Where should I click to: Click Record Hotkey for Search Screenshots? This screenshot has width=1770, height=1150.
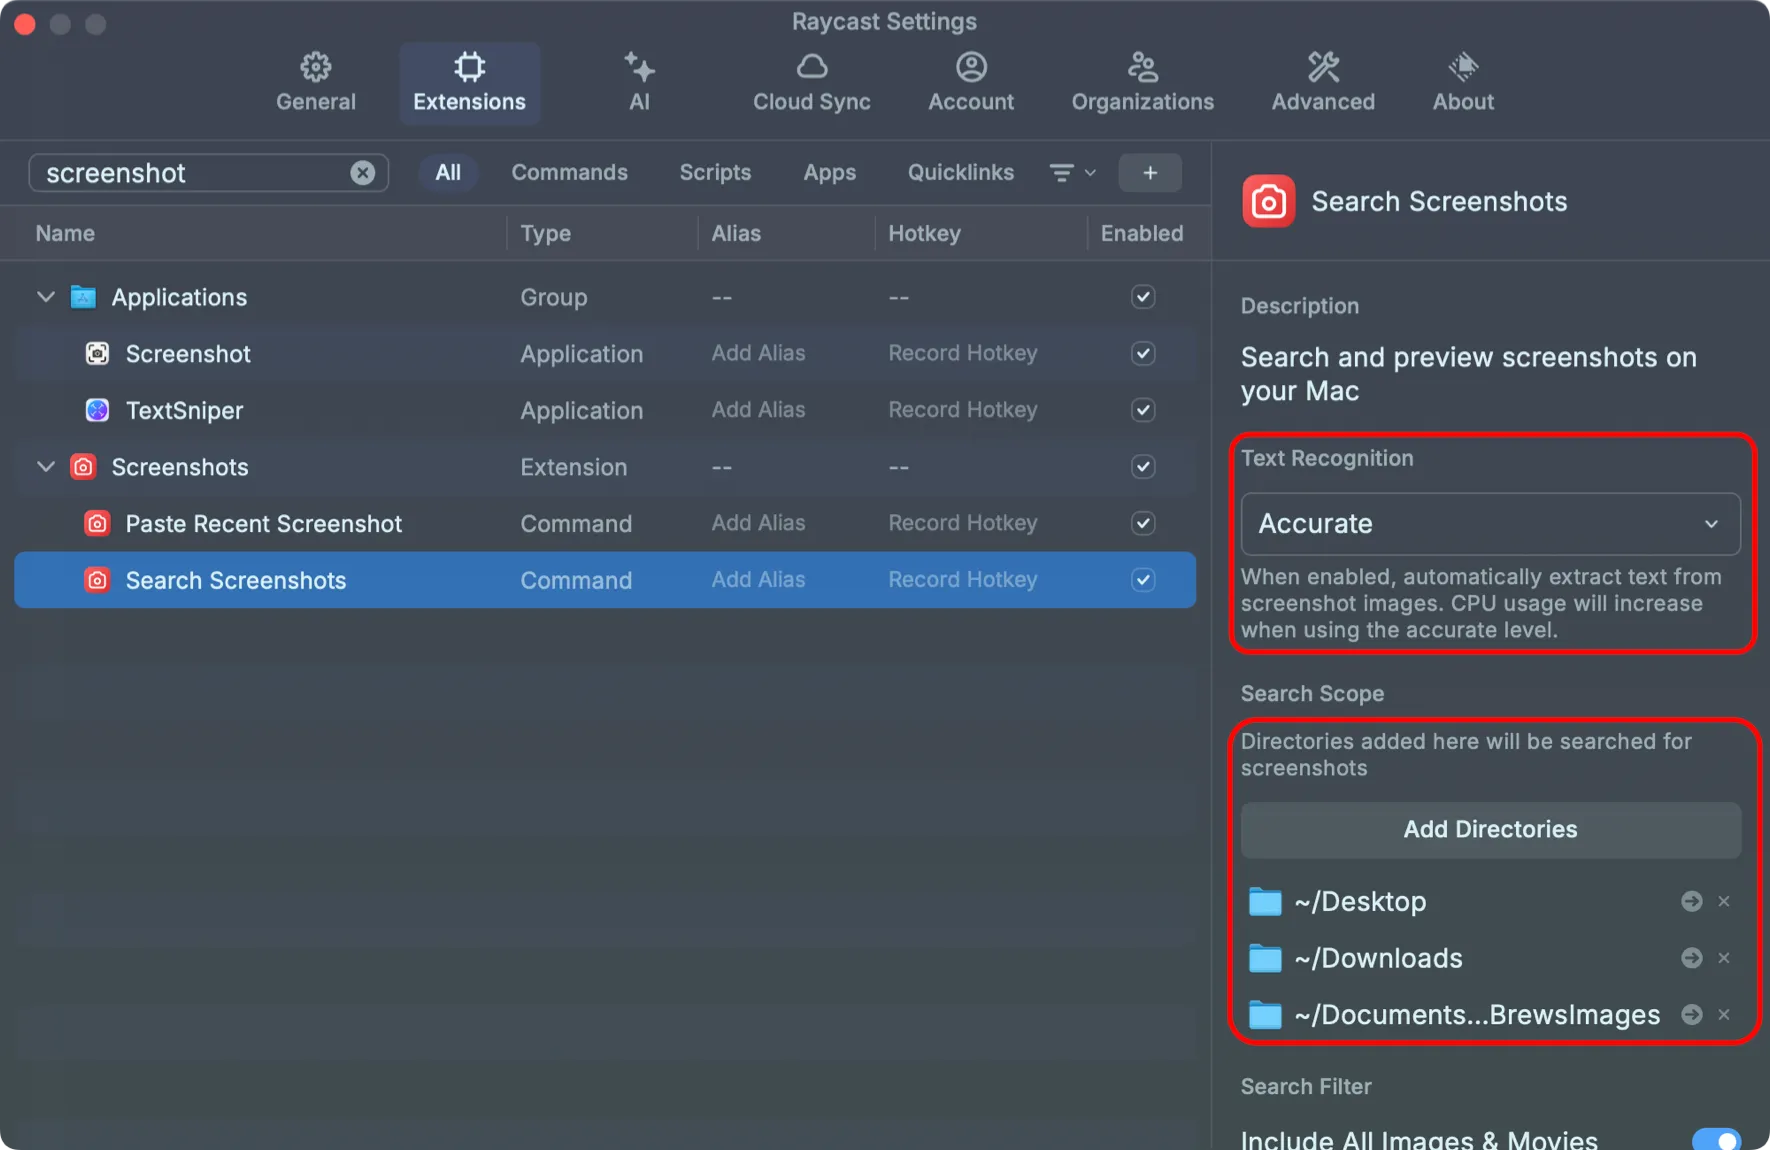click(x=961, y=580)
